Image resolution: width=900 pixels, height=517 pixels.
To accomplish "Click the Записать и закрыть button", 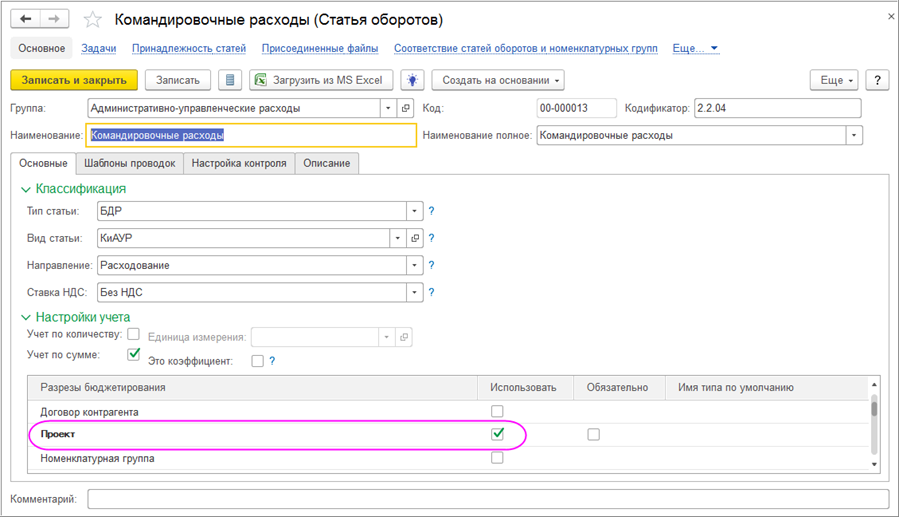I will point(74,80).
